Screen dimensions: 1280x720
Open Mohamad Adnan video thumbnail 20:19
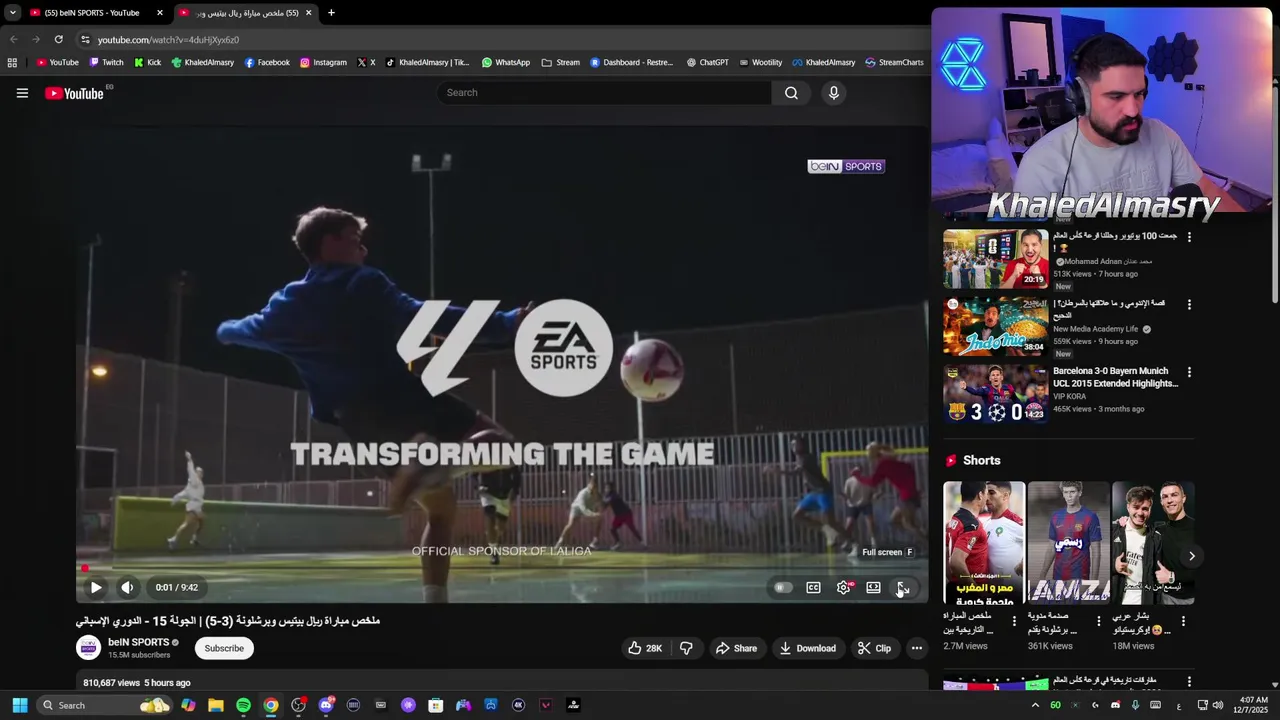[996, 259]
